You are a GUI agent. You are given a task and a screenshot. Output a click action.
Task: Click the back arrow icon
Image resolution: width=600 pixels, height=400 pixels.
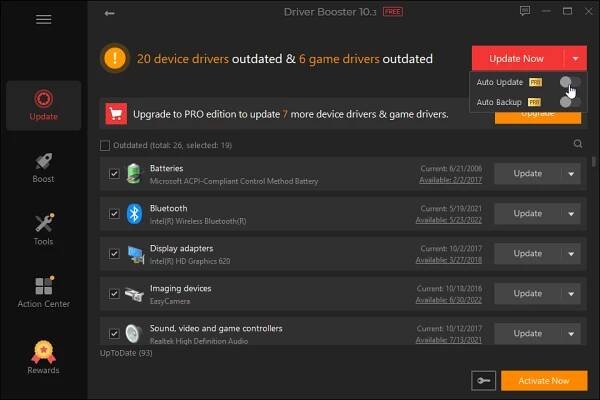pos(109,13)
